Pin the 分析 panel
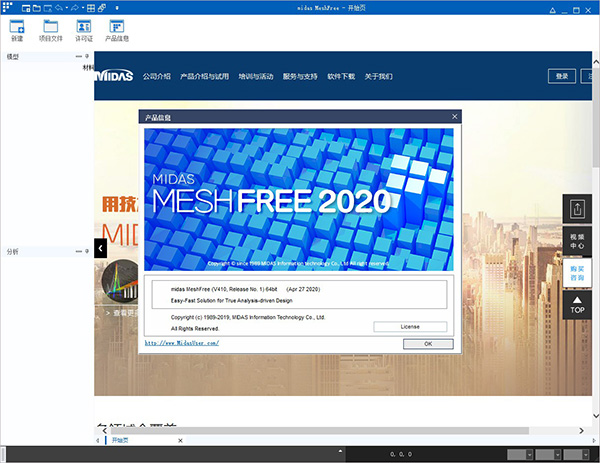This screenshot has width=600, height=463. point(87,251)
